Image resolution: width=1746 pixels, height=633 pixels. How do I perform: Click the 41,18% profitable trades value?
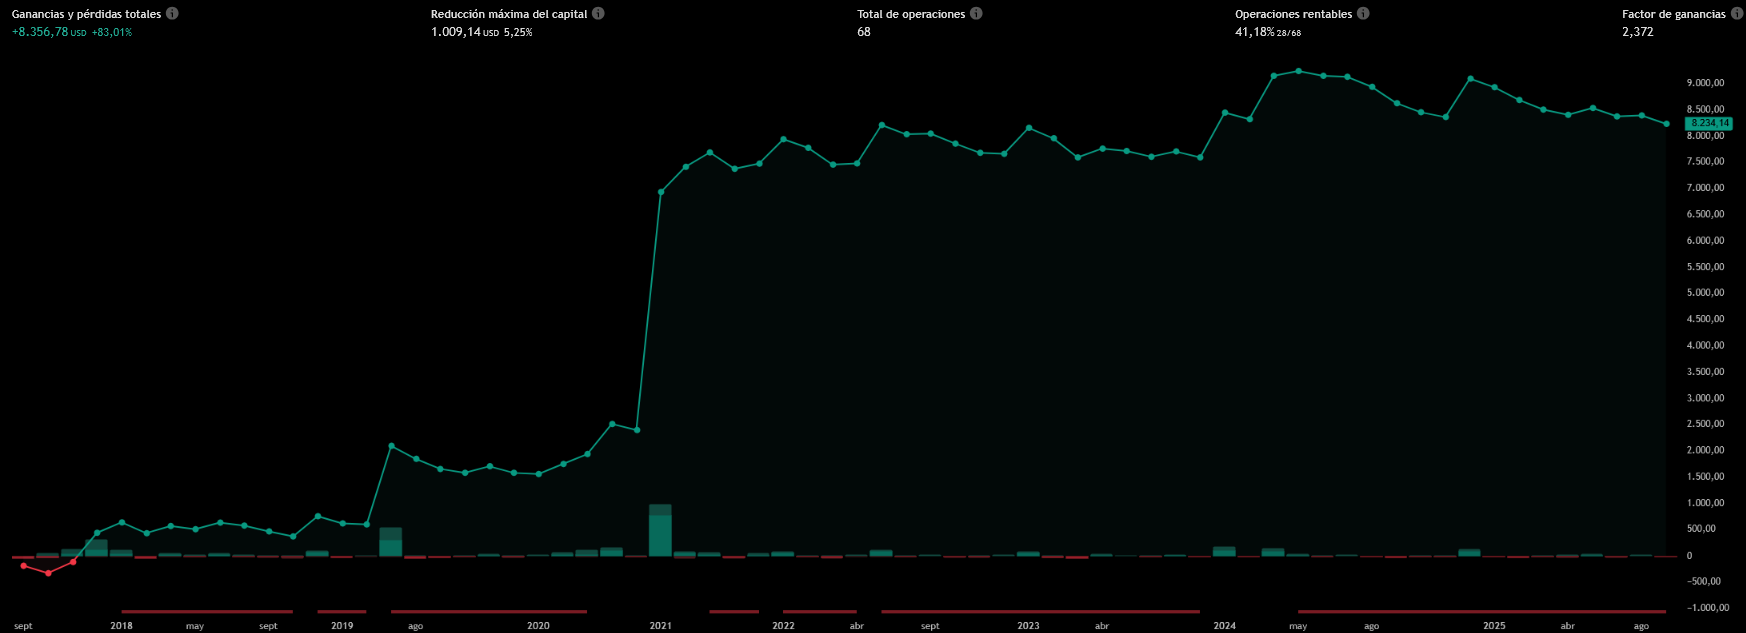coord(1254,32)
